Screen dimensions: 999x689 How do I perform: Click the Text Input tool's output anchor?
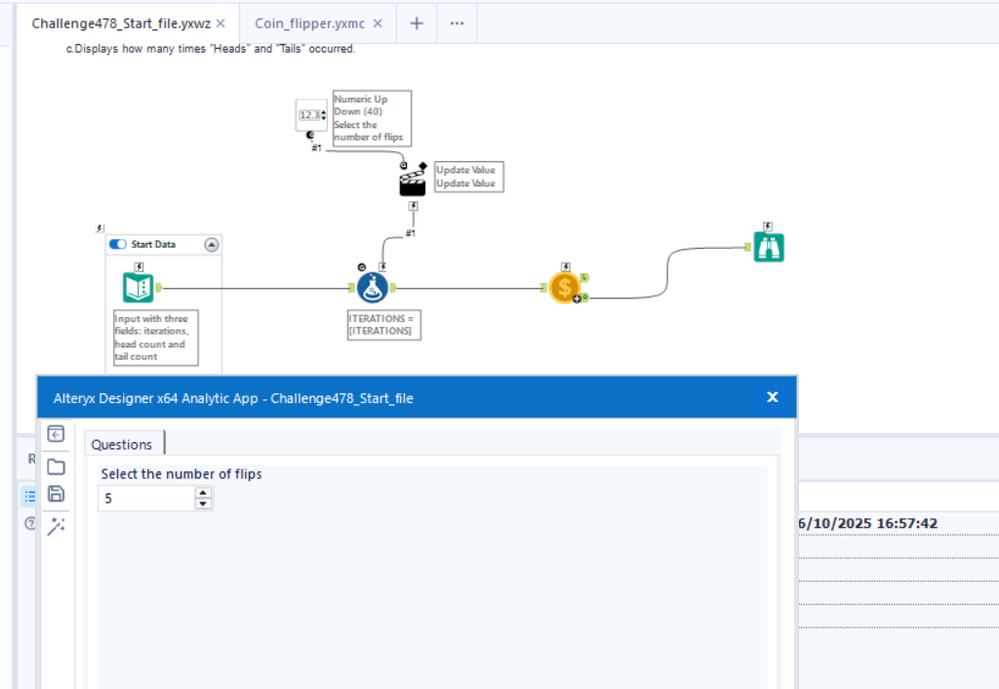pyautogui.click(x=159, y=288)
